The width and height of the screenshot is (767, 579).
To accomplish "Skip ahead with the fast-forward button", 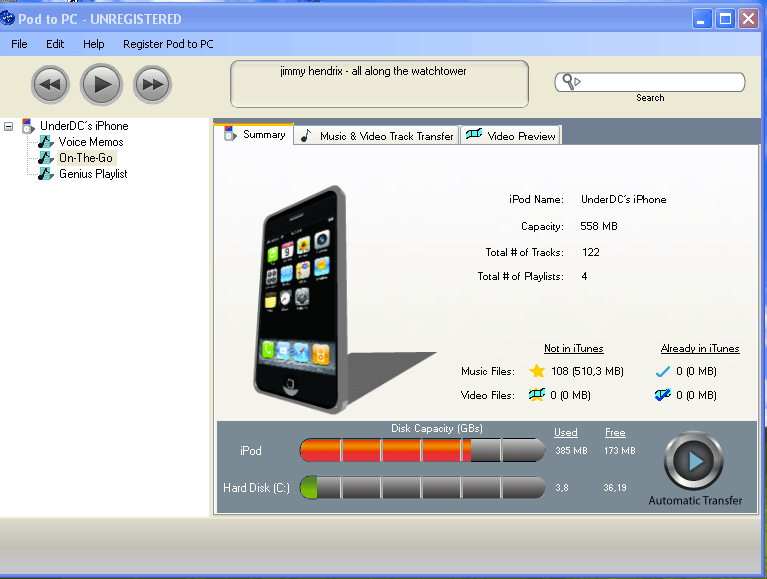I will point(153,85).
